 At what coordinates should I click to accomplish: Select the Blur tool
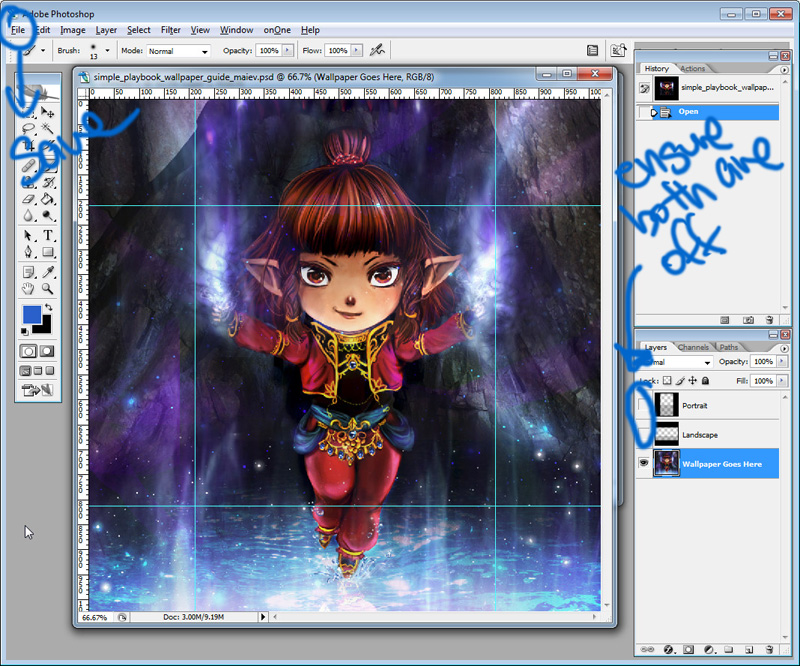tap(28, 216)
